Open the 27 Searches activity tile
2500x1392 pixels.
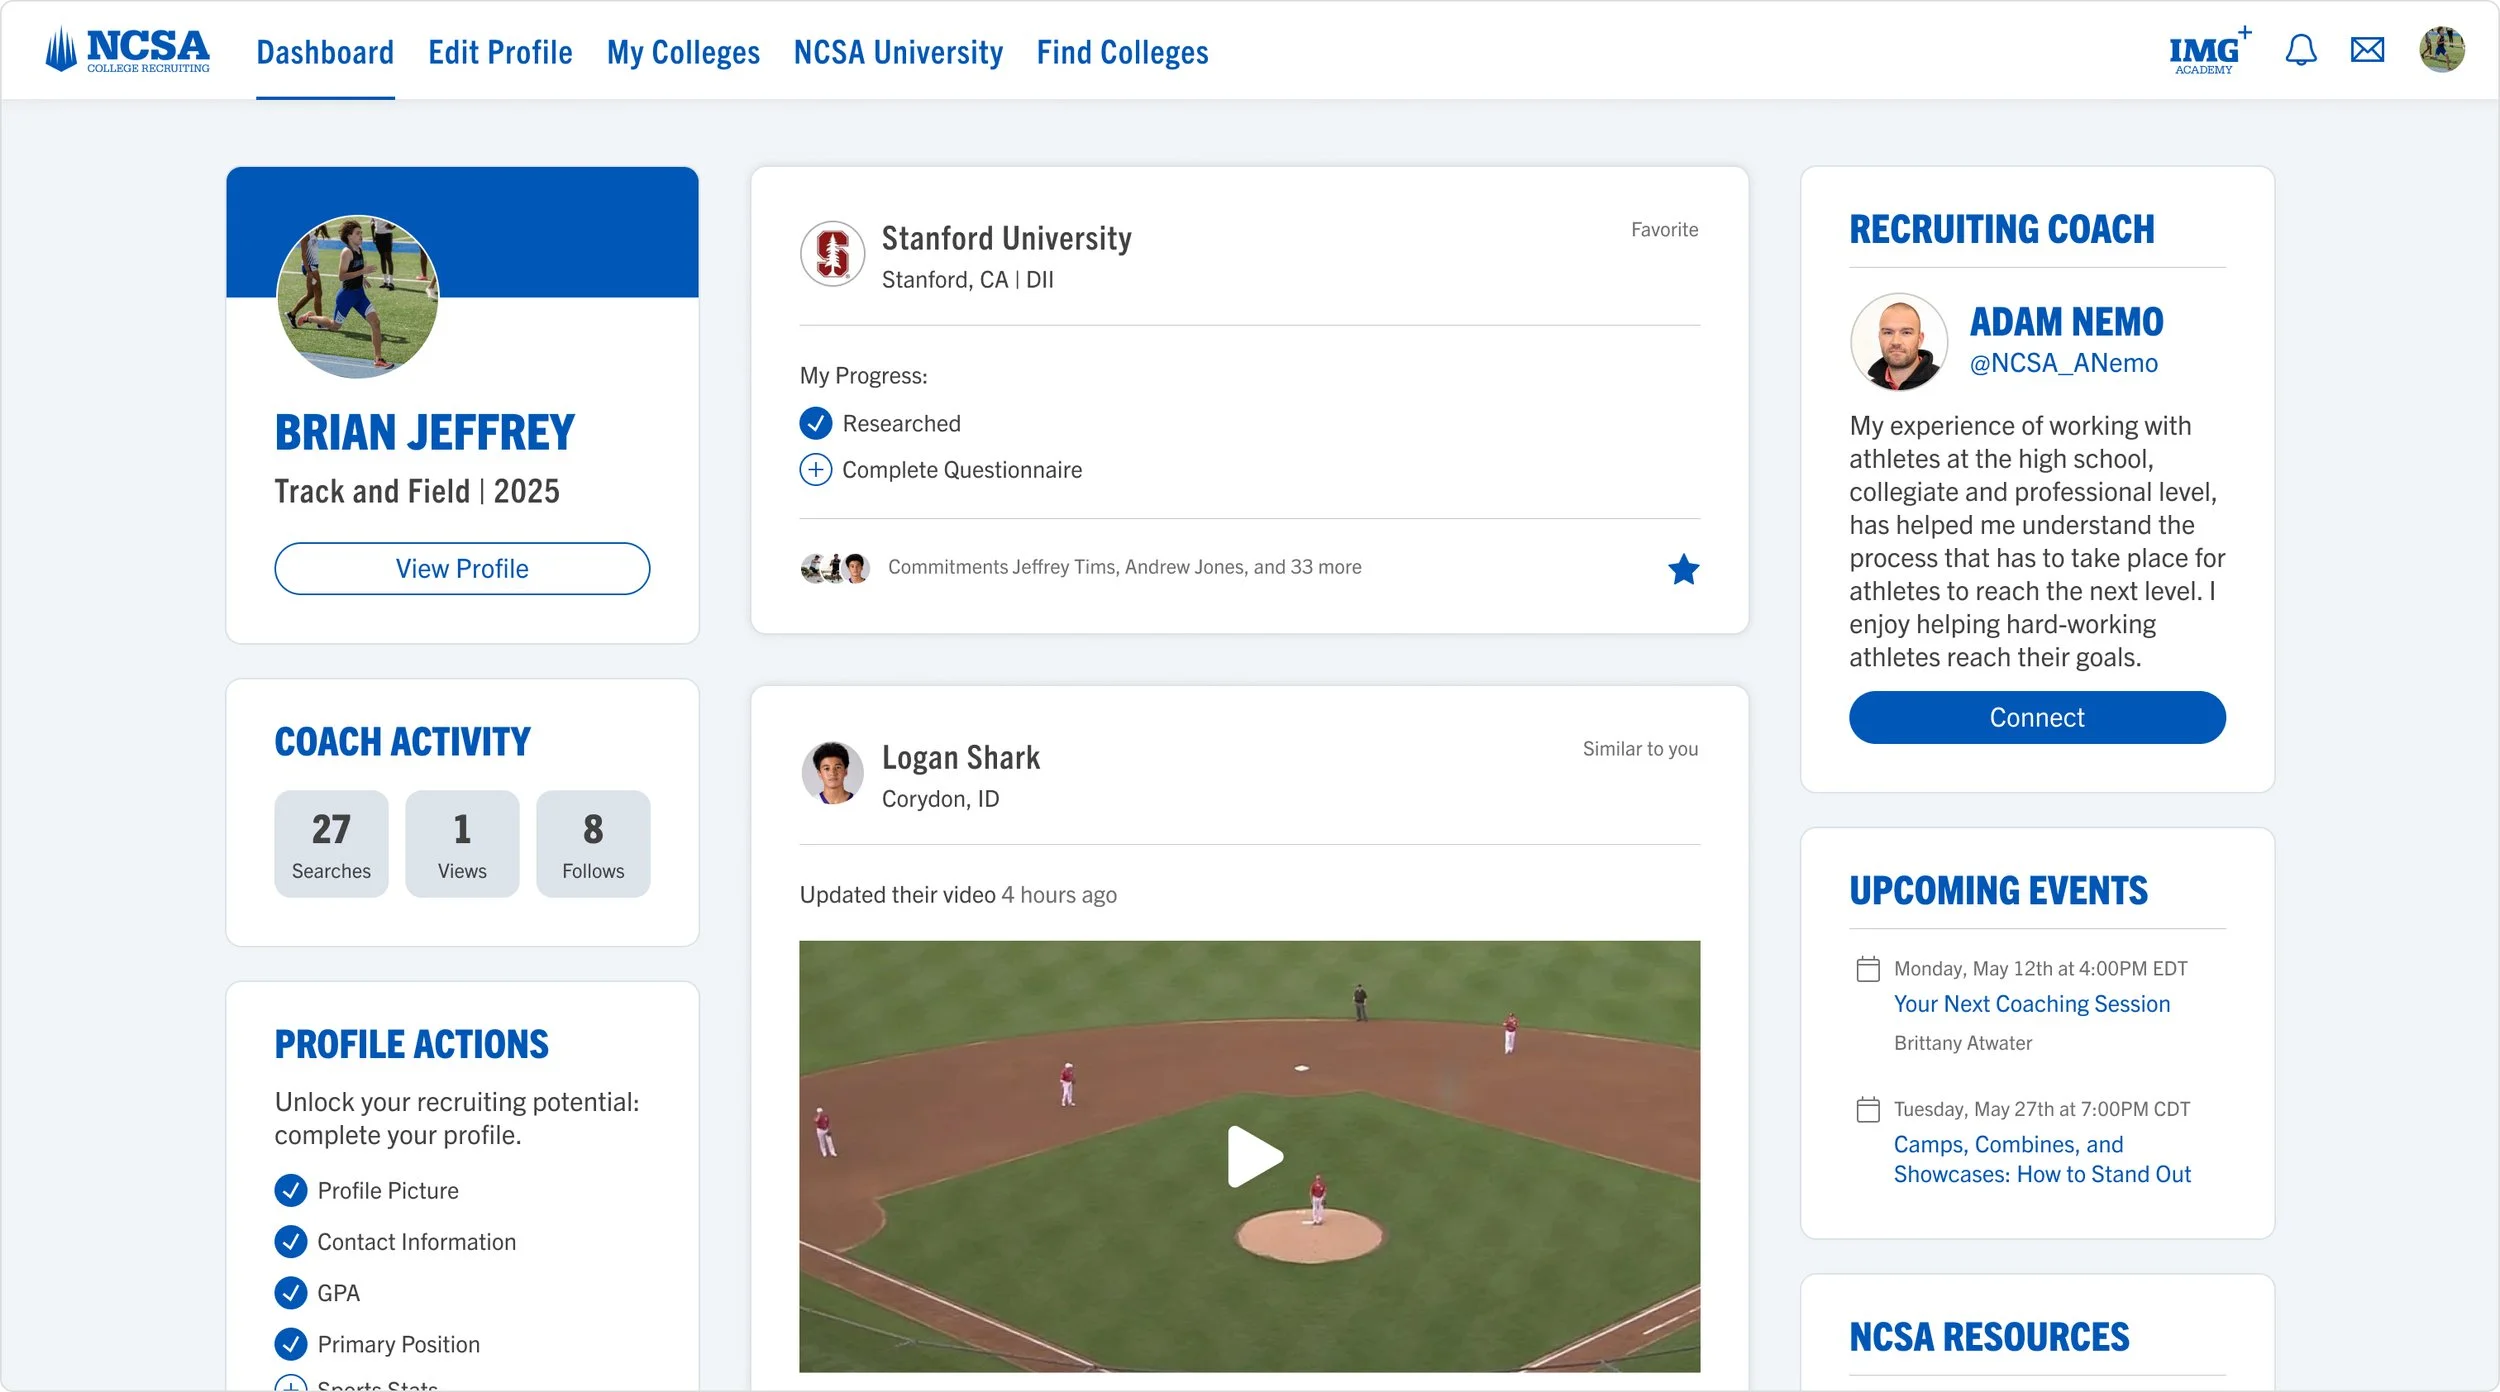331,844
